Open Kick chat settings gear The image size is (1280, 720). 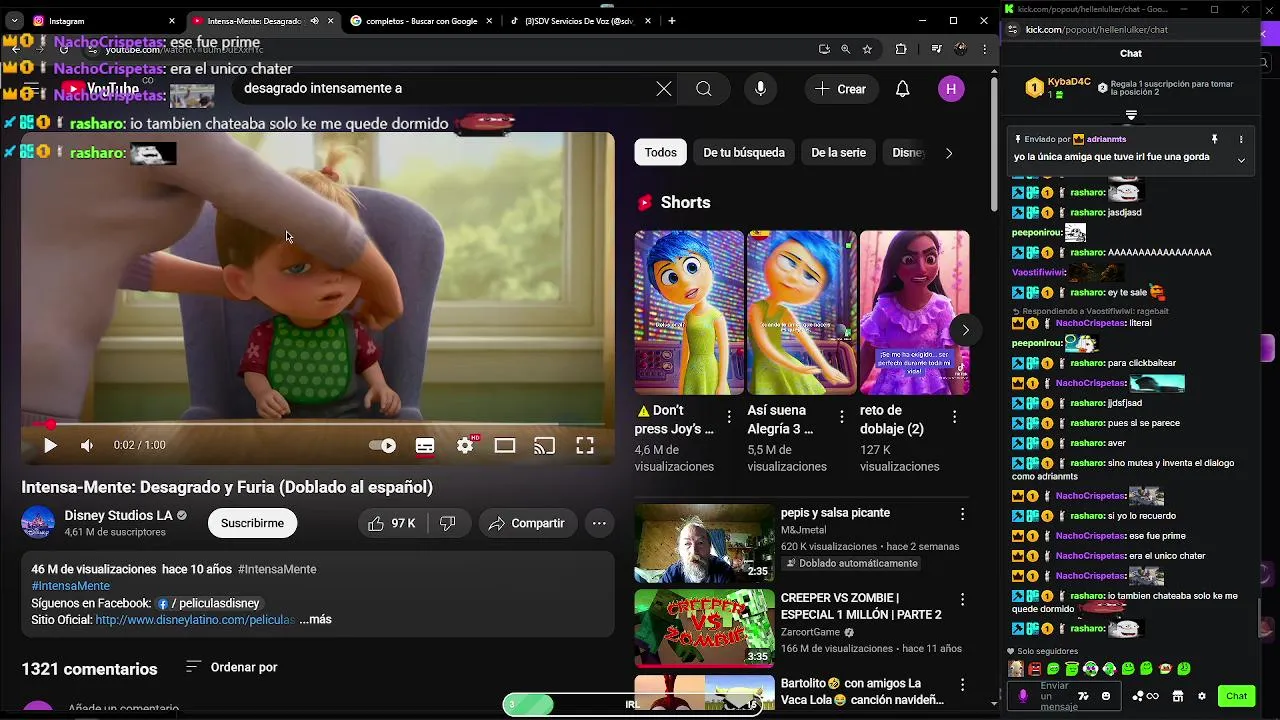click(x=1201, y=696)
